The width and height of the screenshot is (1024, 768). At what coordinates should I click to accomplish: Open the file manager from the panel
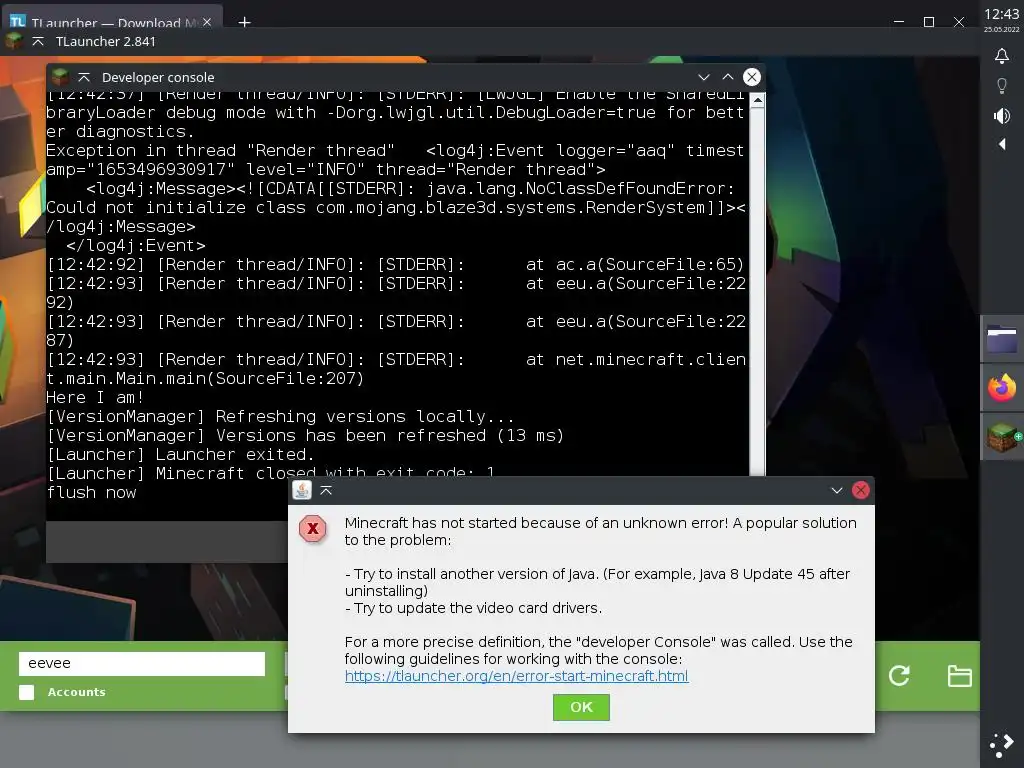(1002, 340)
